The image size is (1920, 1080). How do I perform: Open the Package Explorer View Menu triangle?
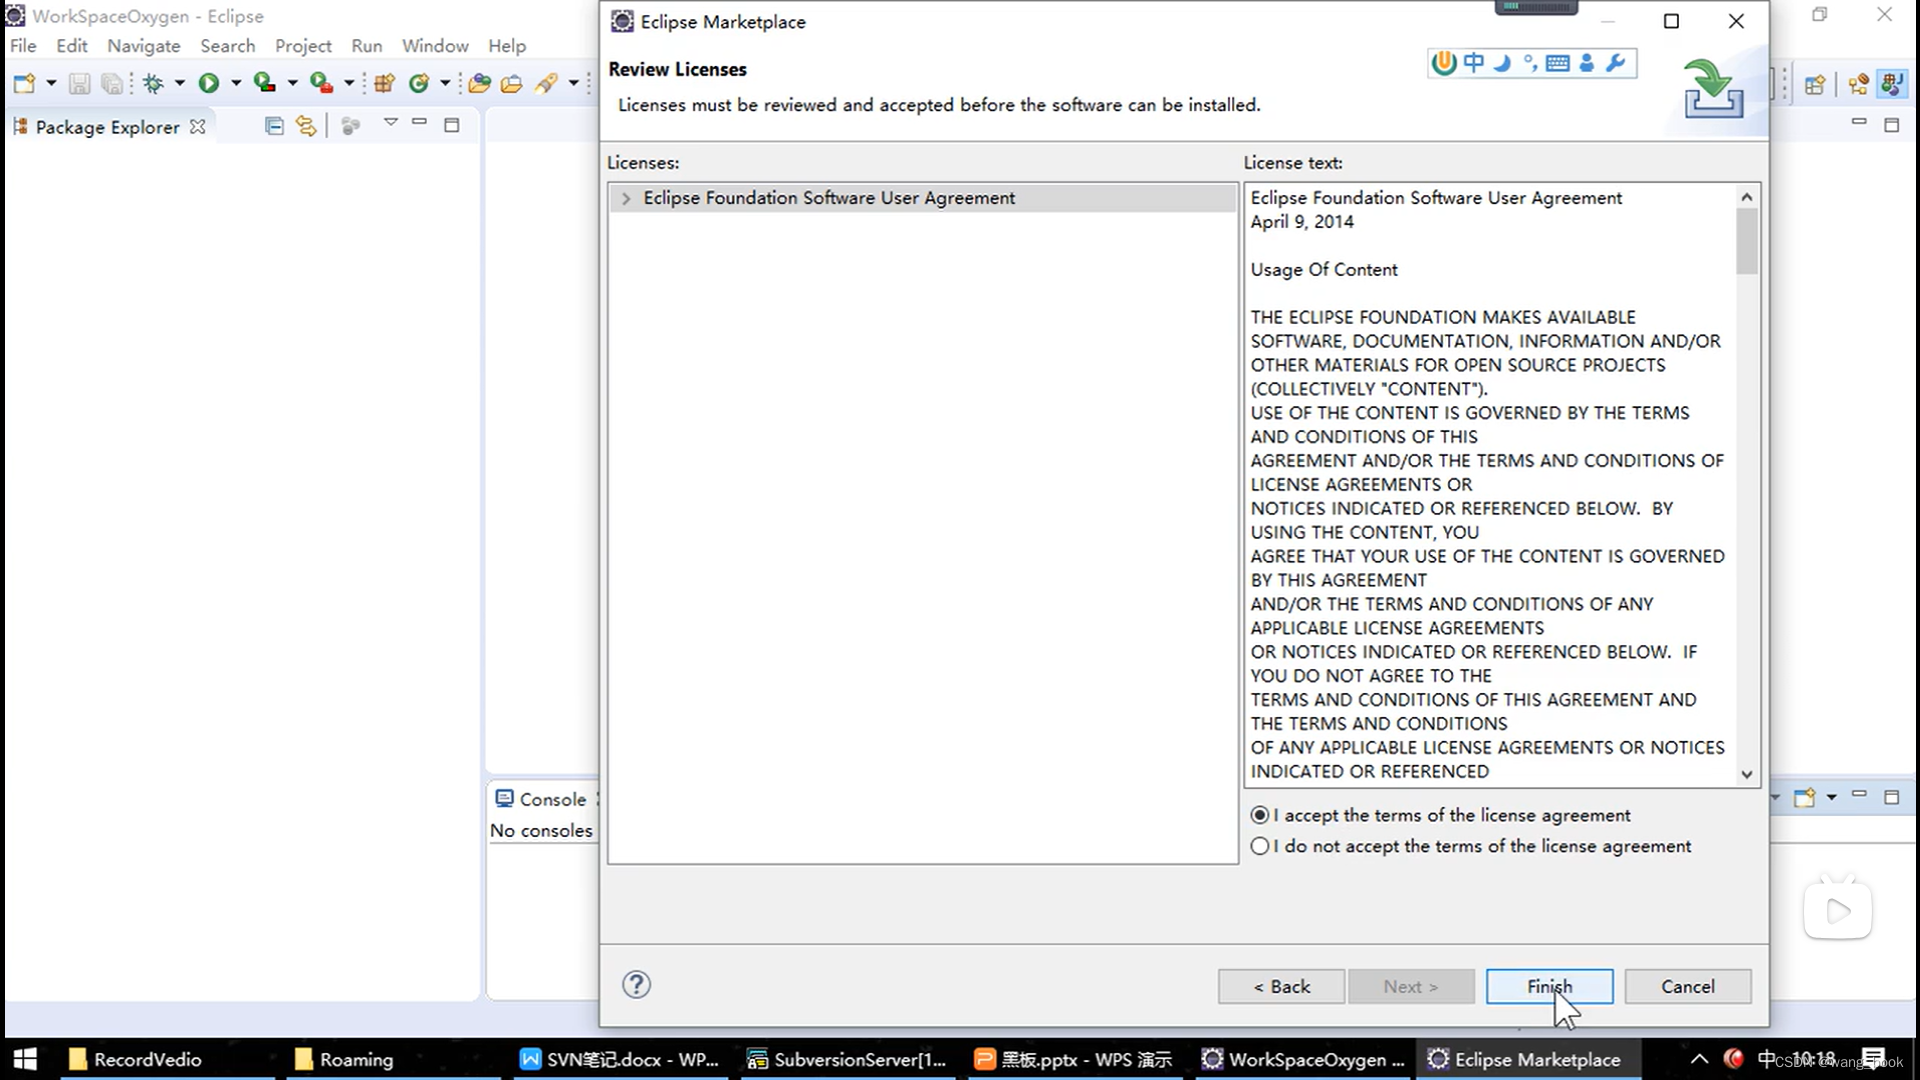coord(391,122)
